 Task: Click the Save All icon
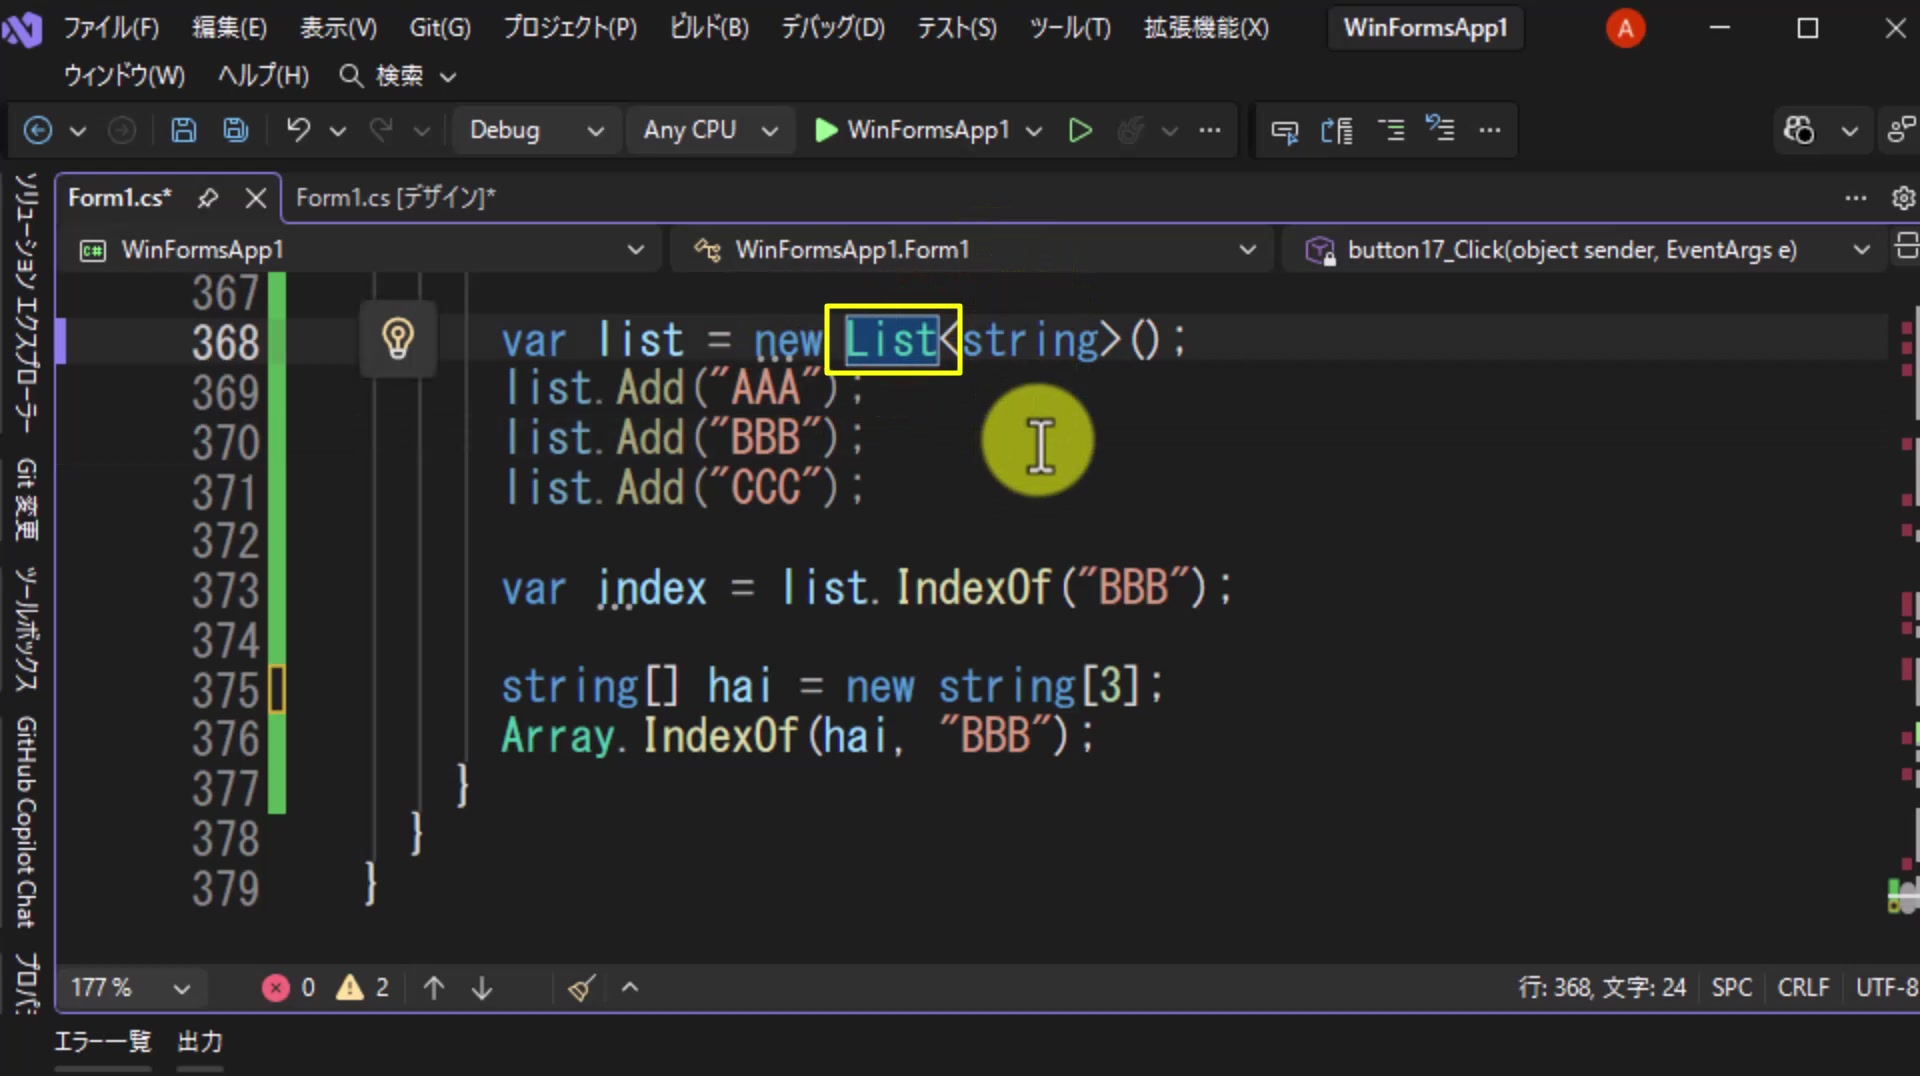(x=236, y=130)
